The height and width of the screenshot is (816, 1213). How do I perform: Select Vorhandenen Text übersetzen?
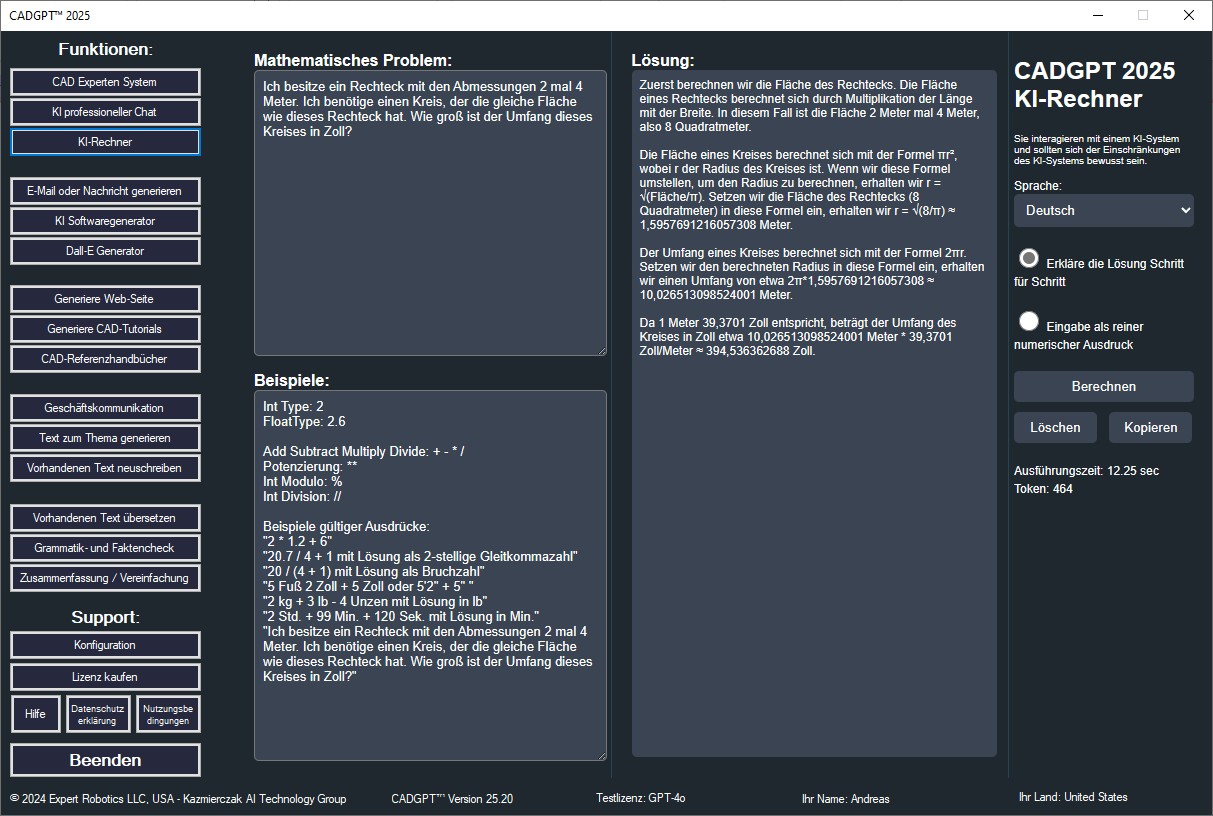[105, 518]
